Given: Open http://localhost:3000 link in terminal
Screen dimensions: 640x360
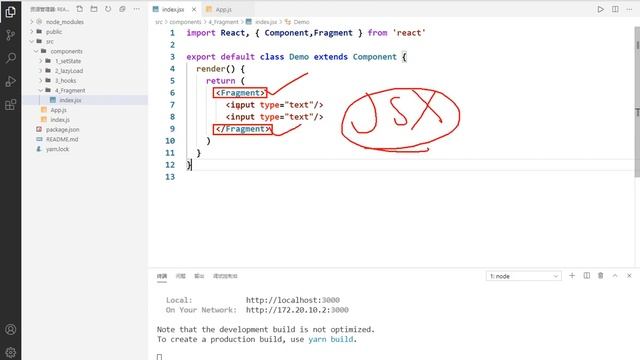Looking at the screenshot, I should (293, 300).
